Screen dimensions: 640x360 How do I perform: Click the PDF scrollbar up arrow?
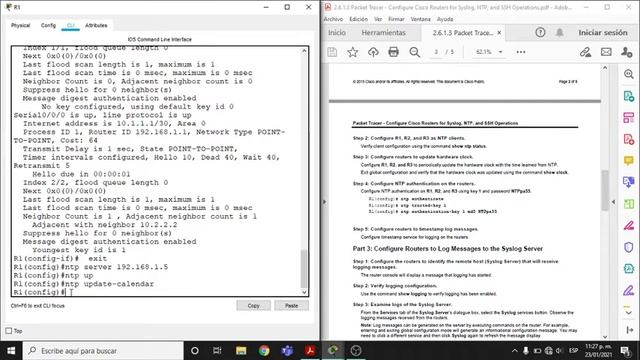(x=605, y=68)
